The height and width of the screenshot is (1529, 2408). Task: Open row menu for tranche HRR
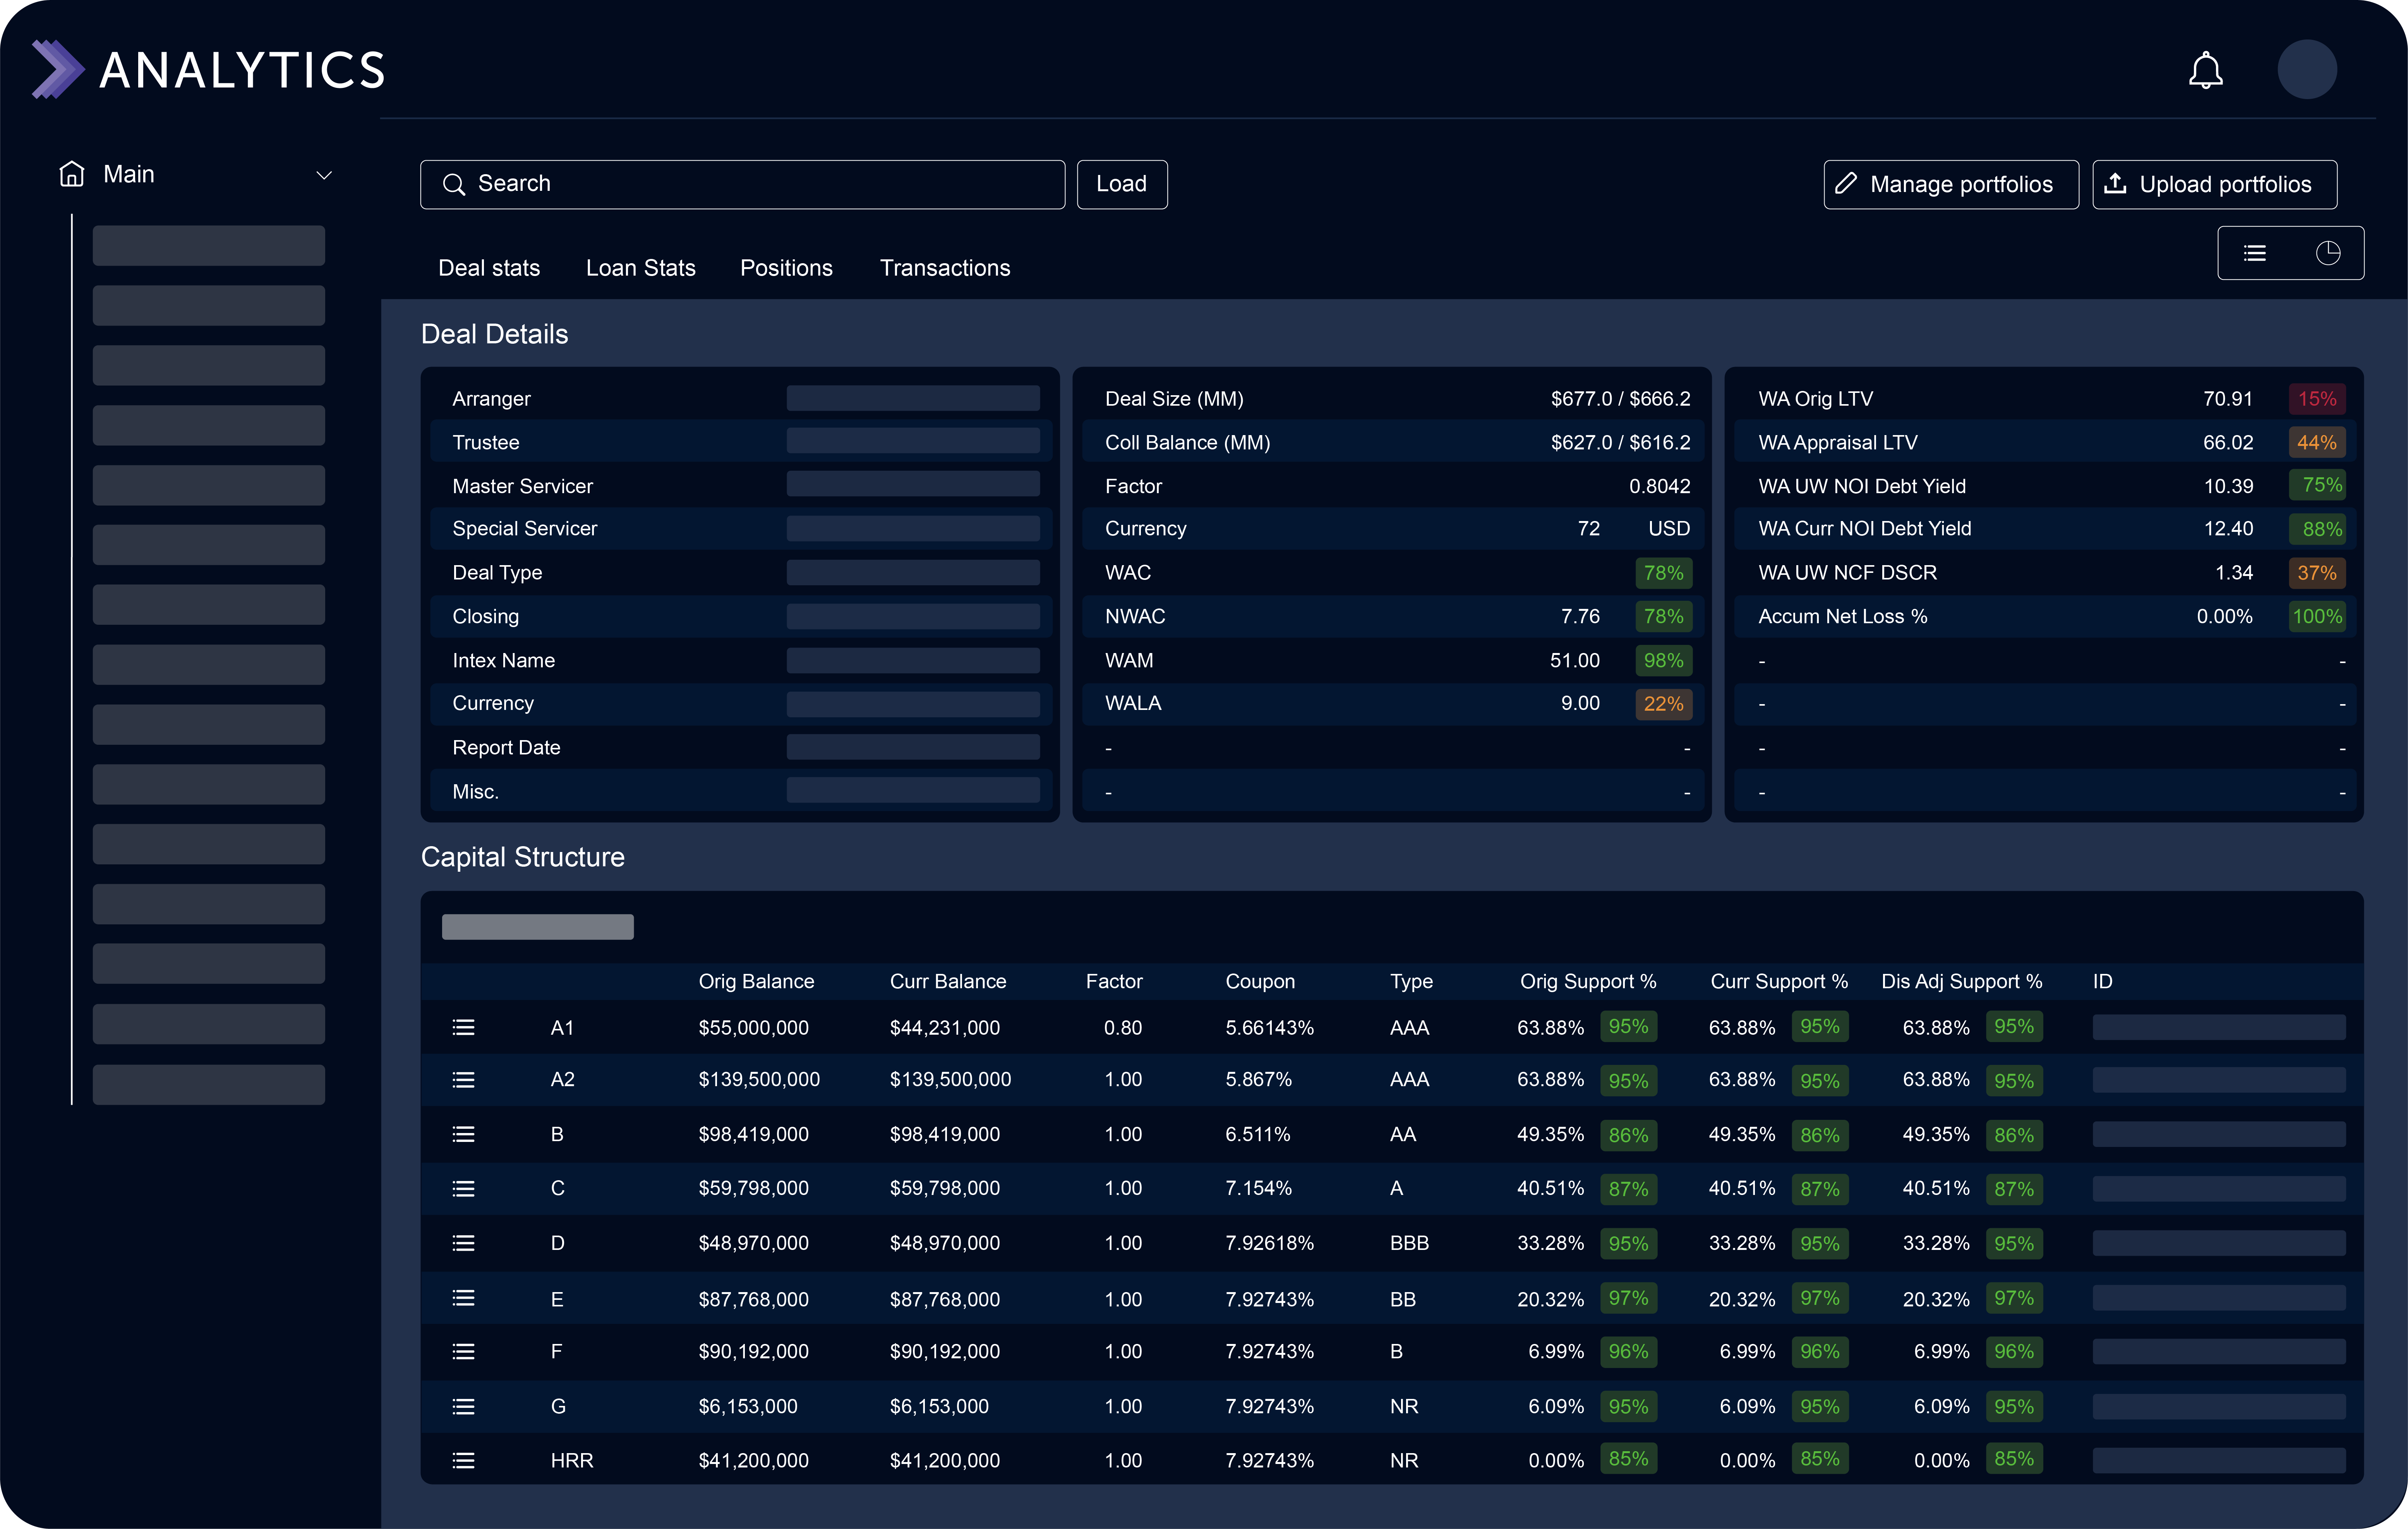click(463, 1461)
